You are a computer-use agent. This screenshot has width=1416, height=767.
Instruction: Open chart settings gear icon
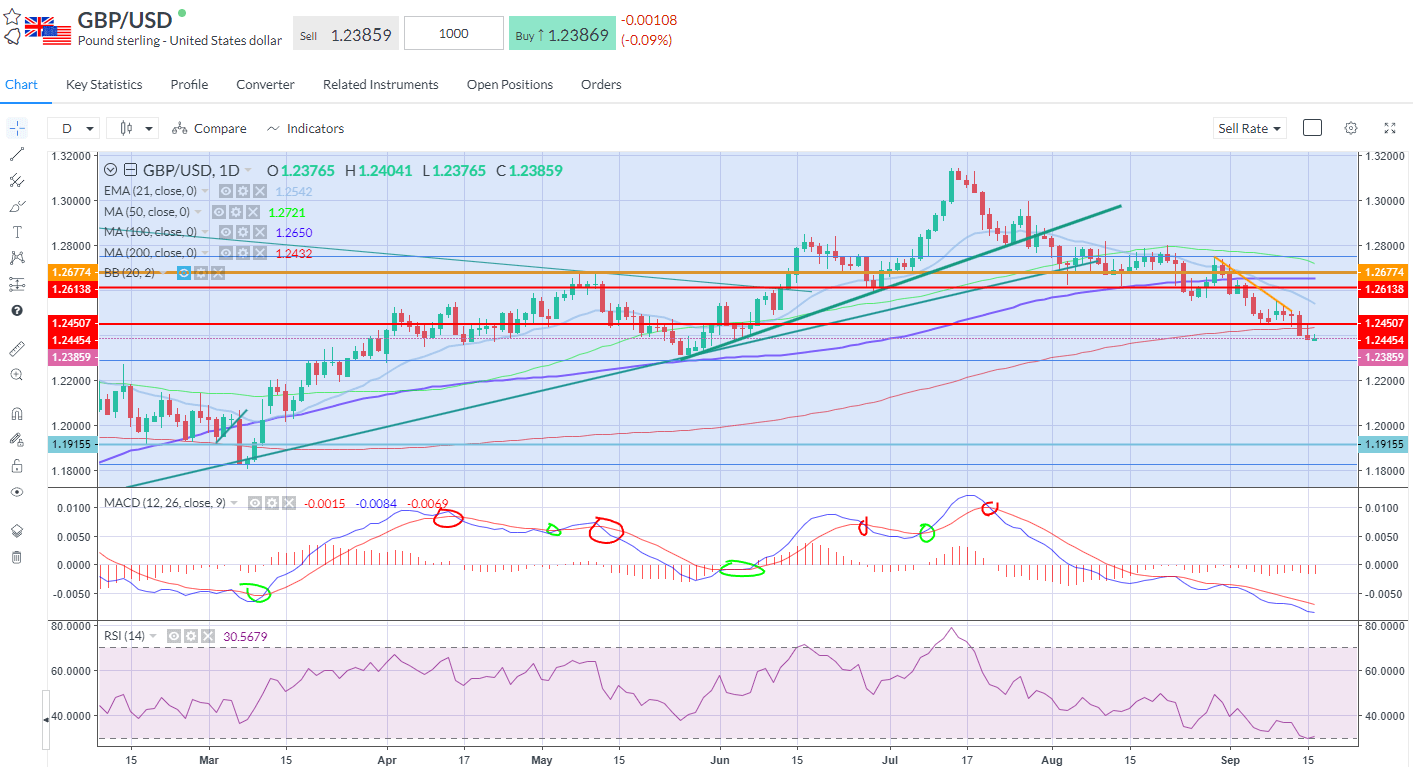(x=1351, y=128)
